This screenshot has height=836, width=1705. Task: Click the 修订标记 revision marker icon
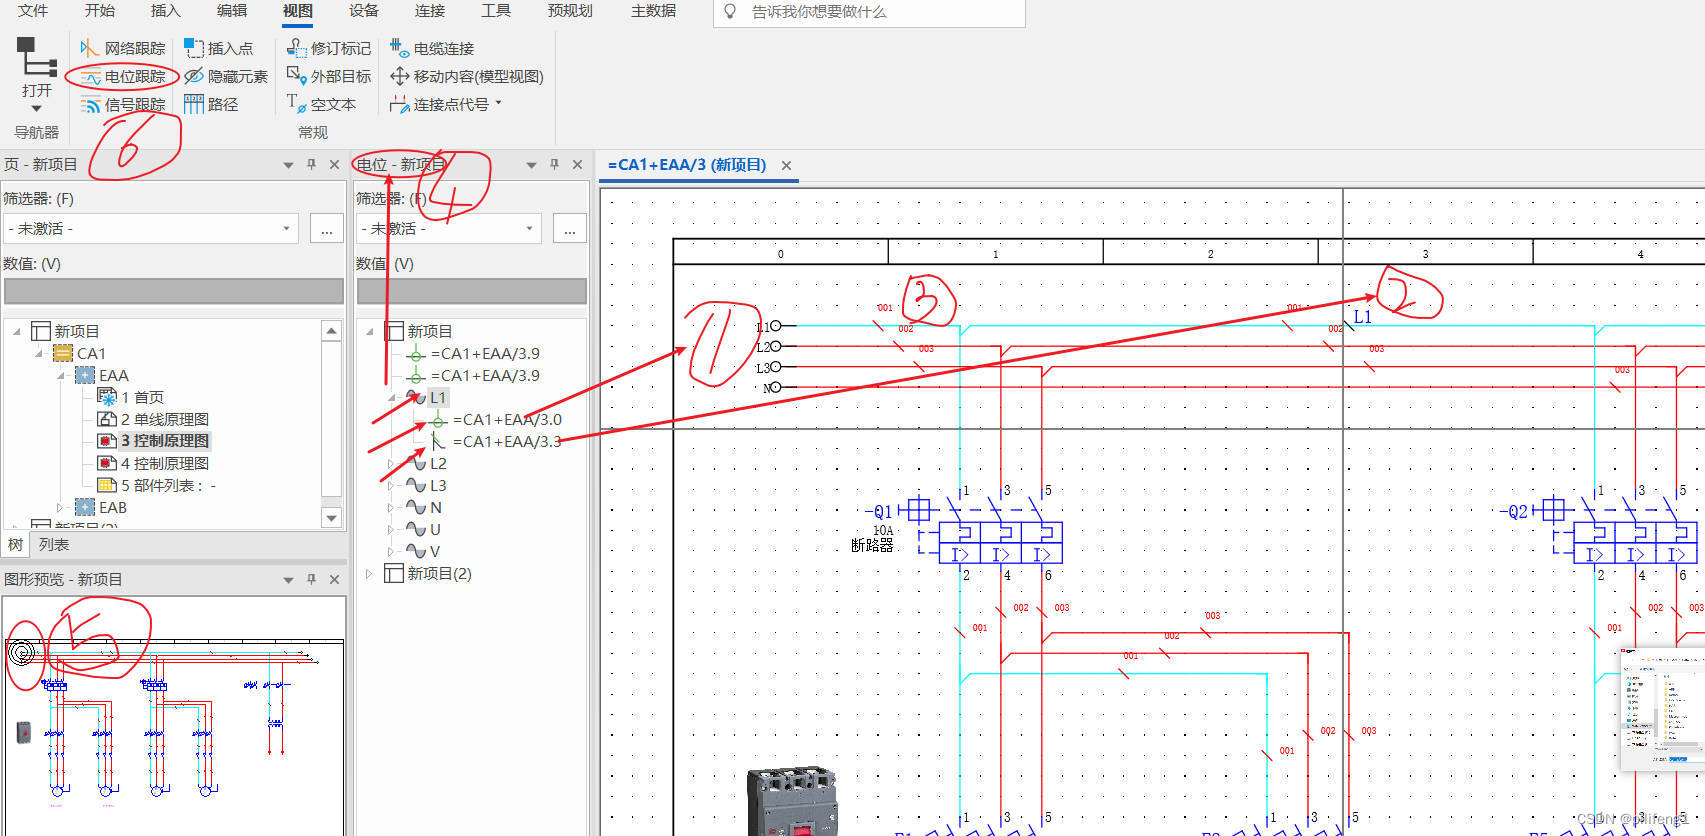point(297,48)
